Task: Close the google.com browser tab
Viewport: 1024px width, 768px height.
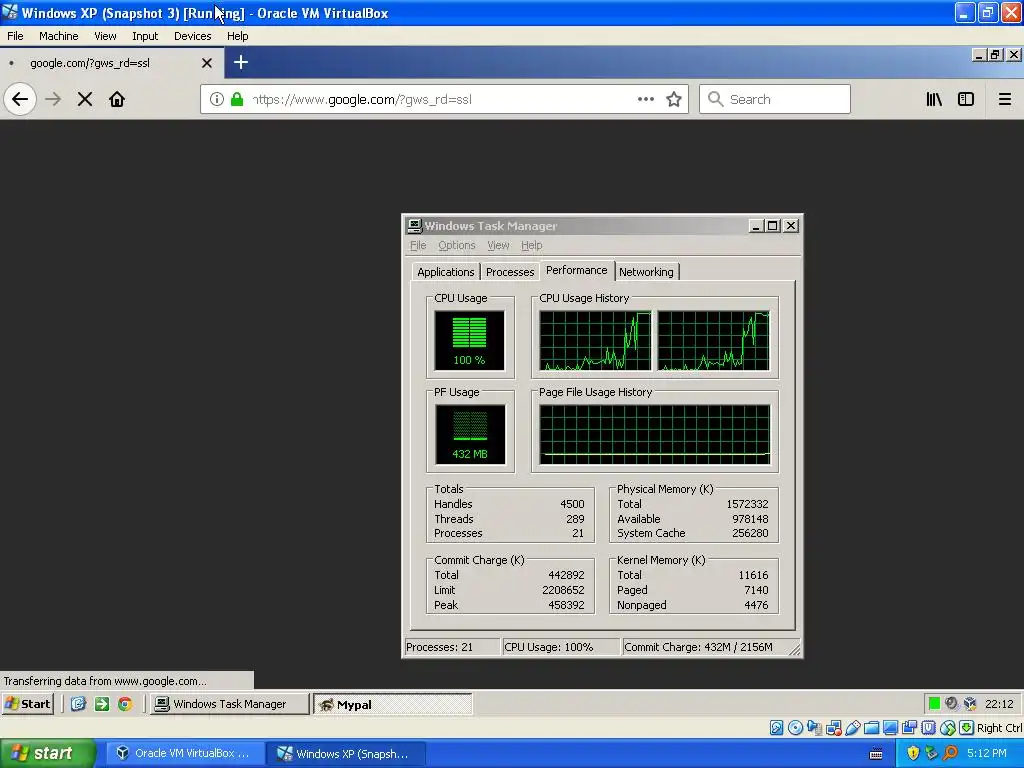Action: 207,63
